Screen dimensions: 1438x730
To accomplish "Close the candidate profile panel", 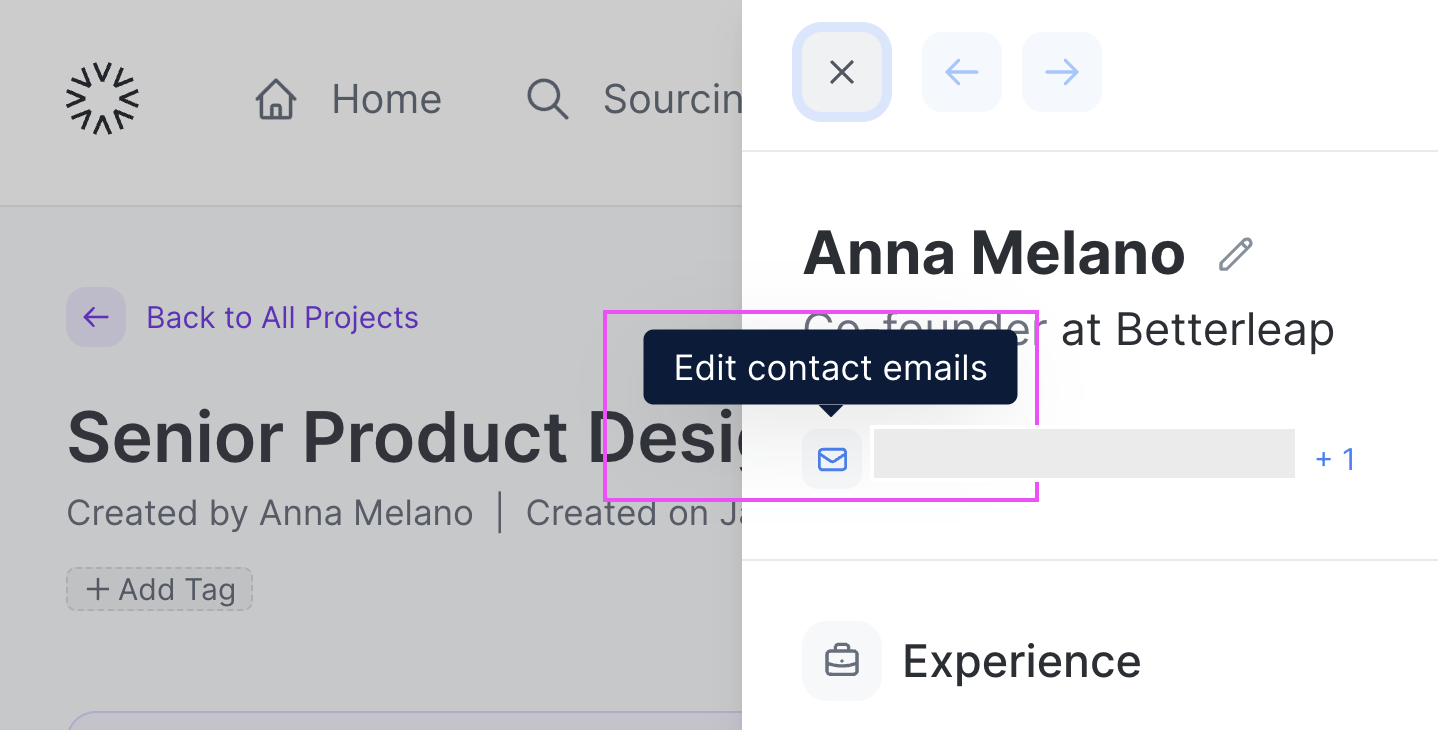I will point(842,72).
